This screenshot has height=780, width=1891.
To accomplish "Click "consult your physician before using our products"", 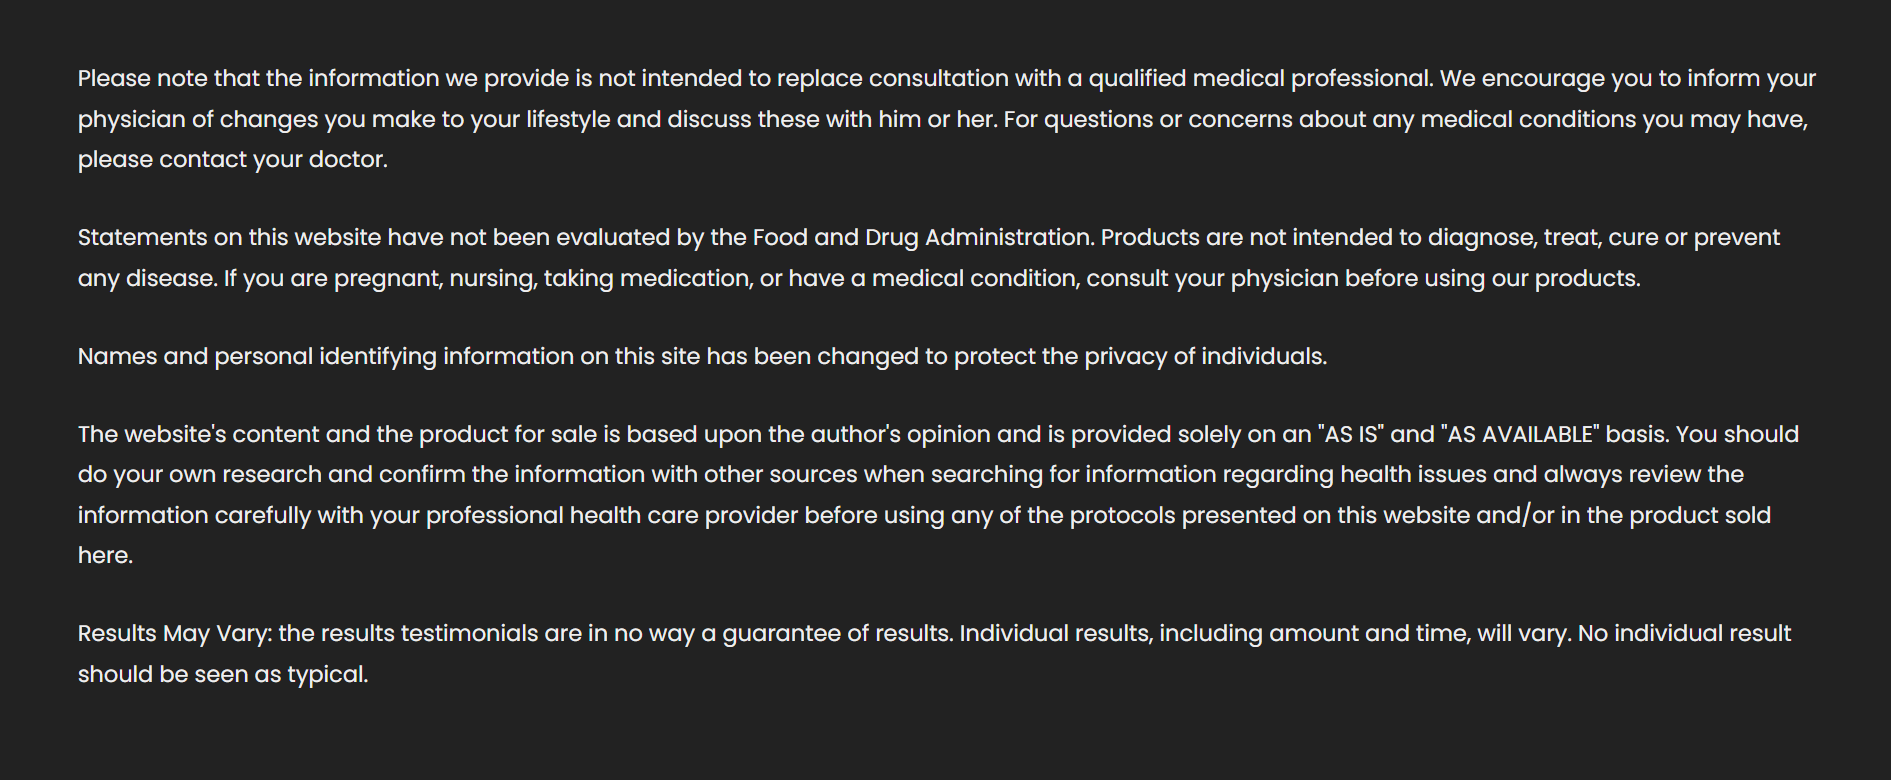I will [x=1362, y=279].
